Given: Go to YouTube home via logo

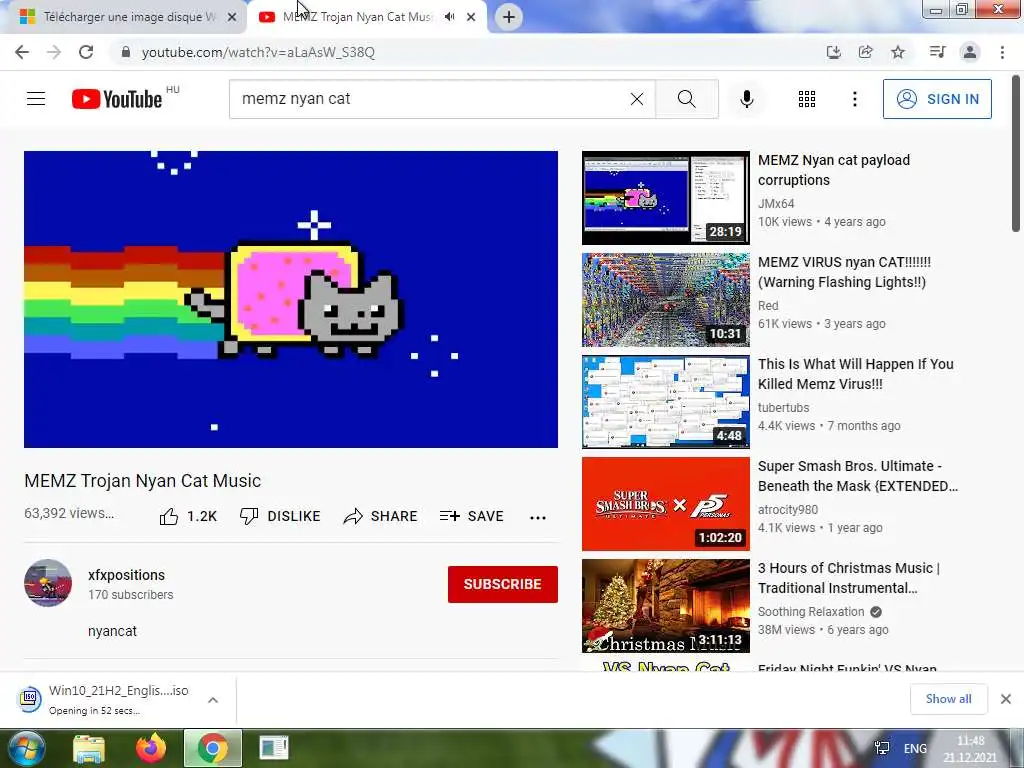Looking at the screenshot, I should (x=117, y=99).
